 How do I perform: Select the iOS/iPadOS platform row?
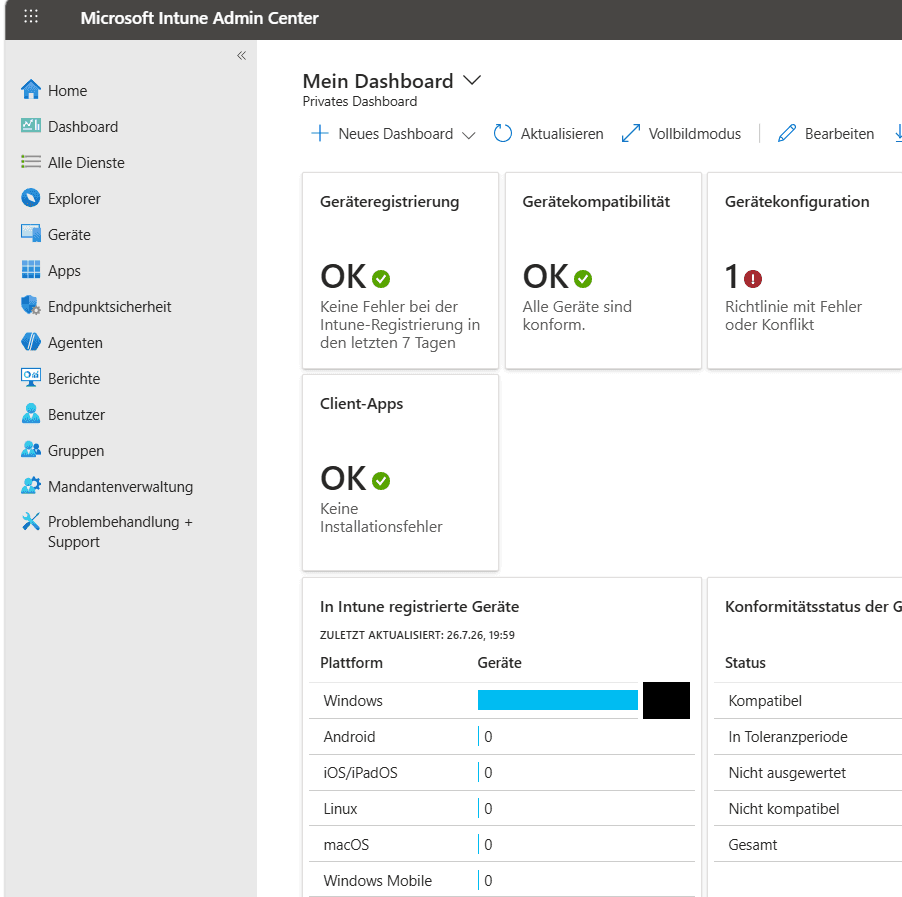(x=502, y=772)
